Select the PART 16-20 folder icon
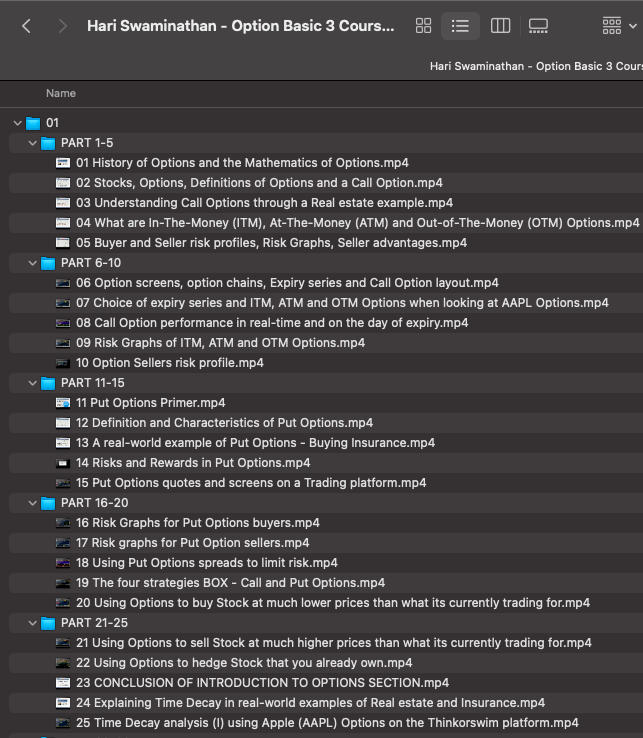 click(x=48, y=503)
